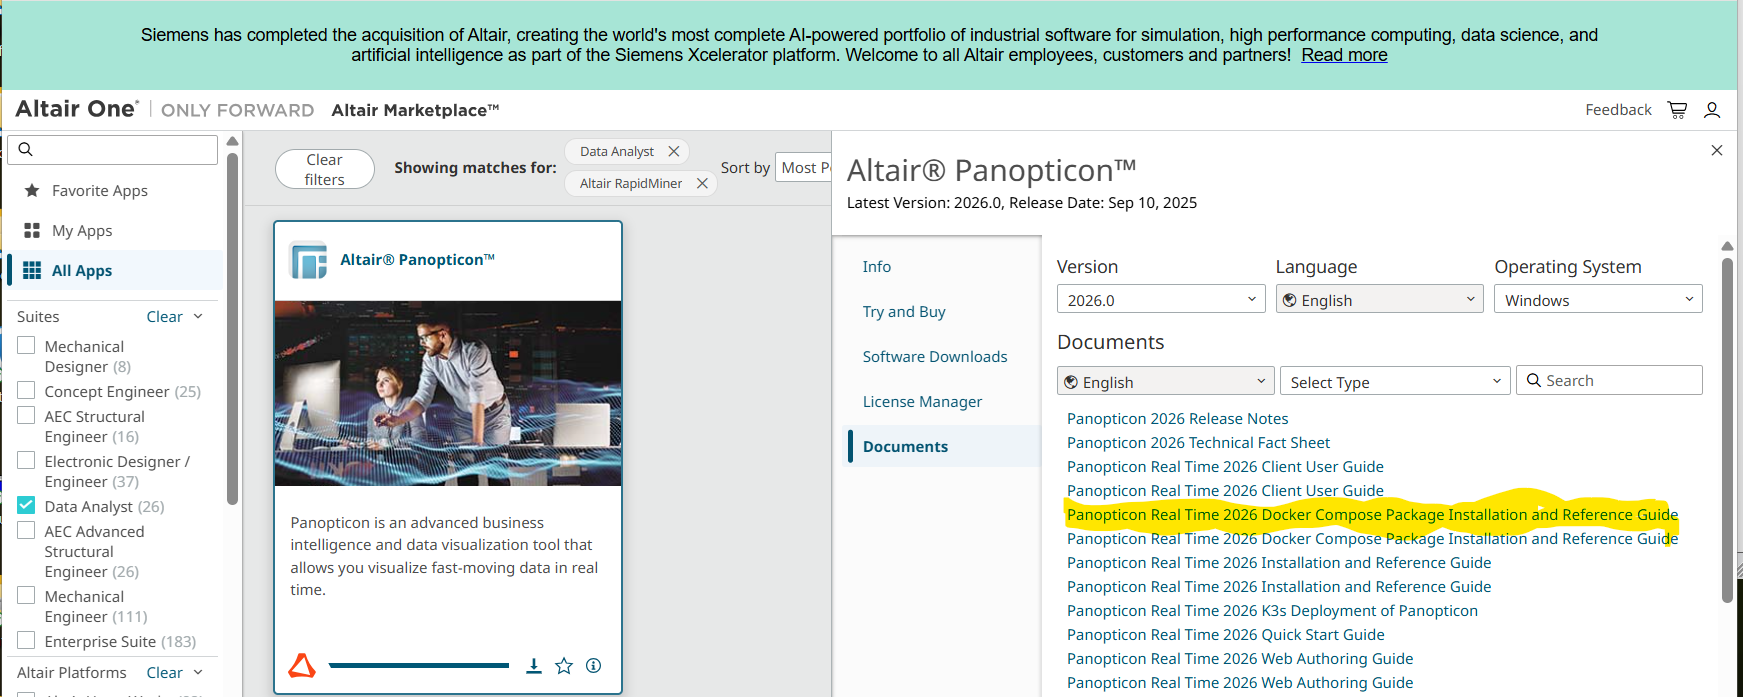The image size is (1743, 697).
Task: Check the Electronic Designer / Engineer suite
Action: click(x=26, y=460)
